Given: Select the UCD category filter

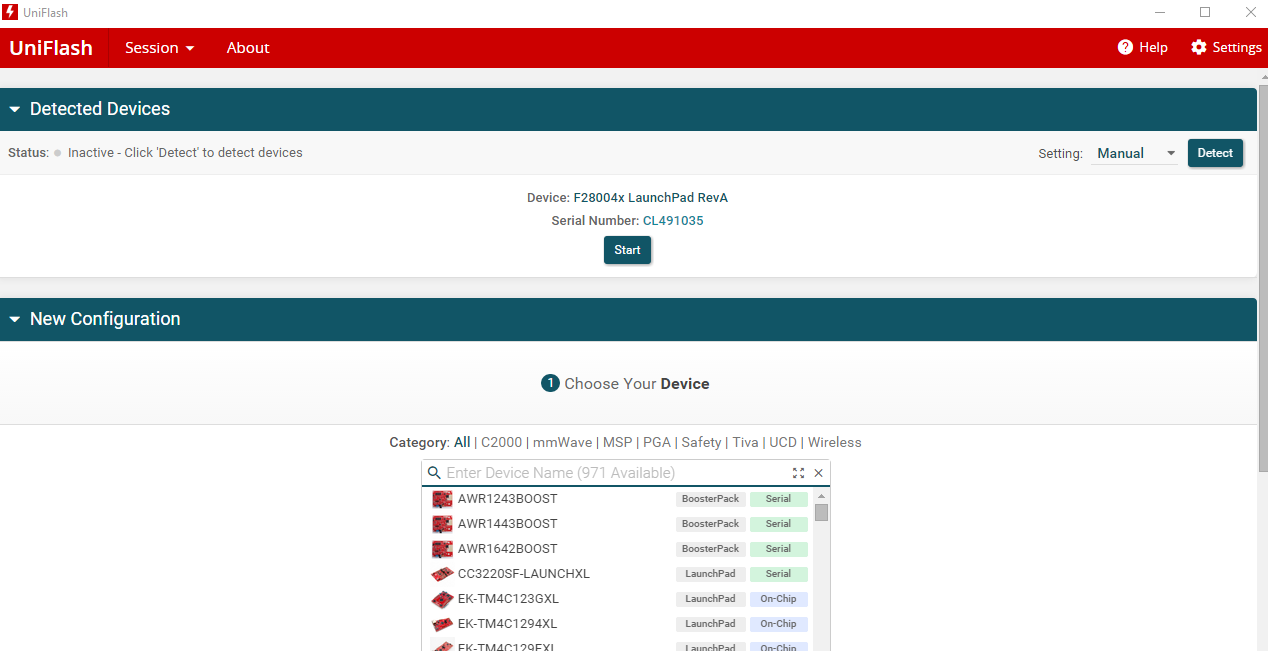Looking at the screenshot, I should (783, 442).
